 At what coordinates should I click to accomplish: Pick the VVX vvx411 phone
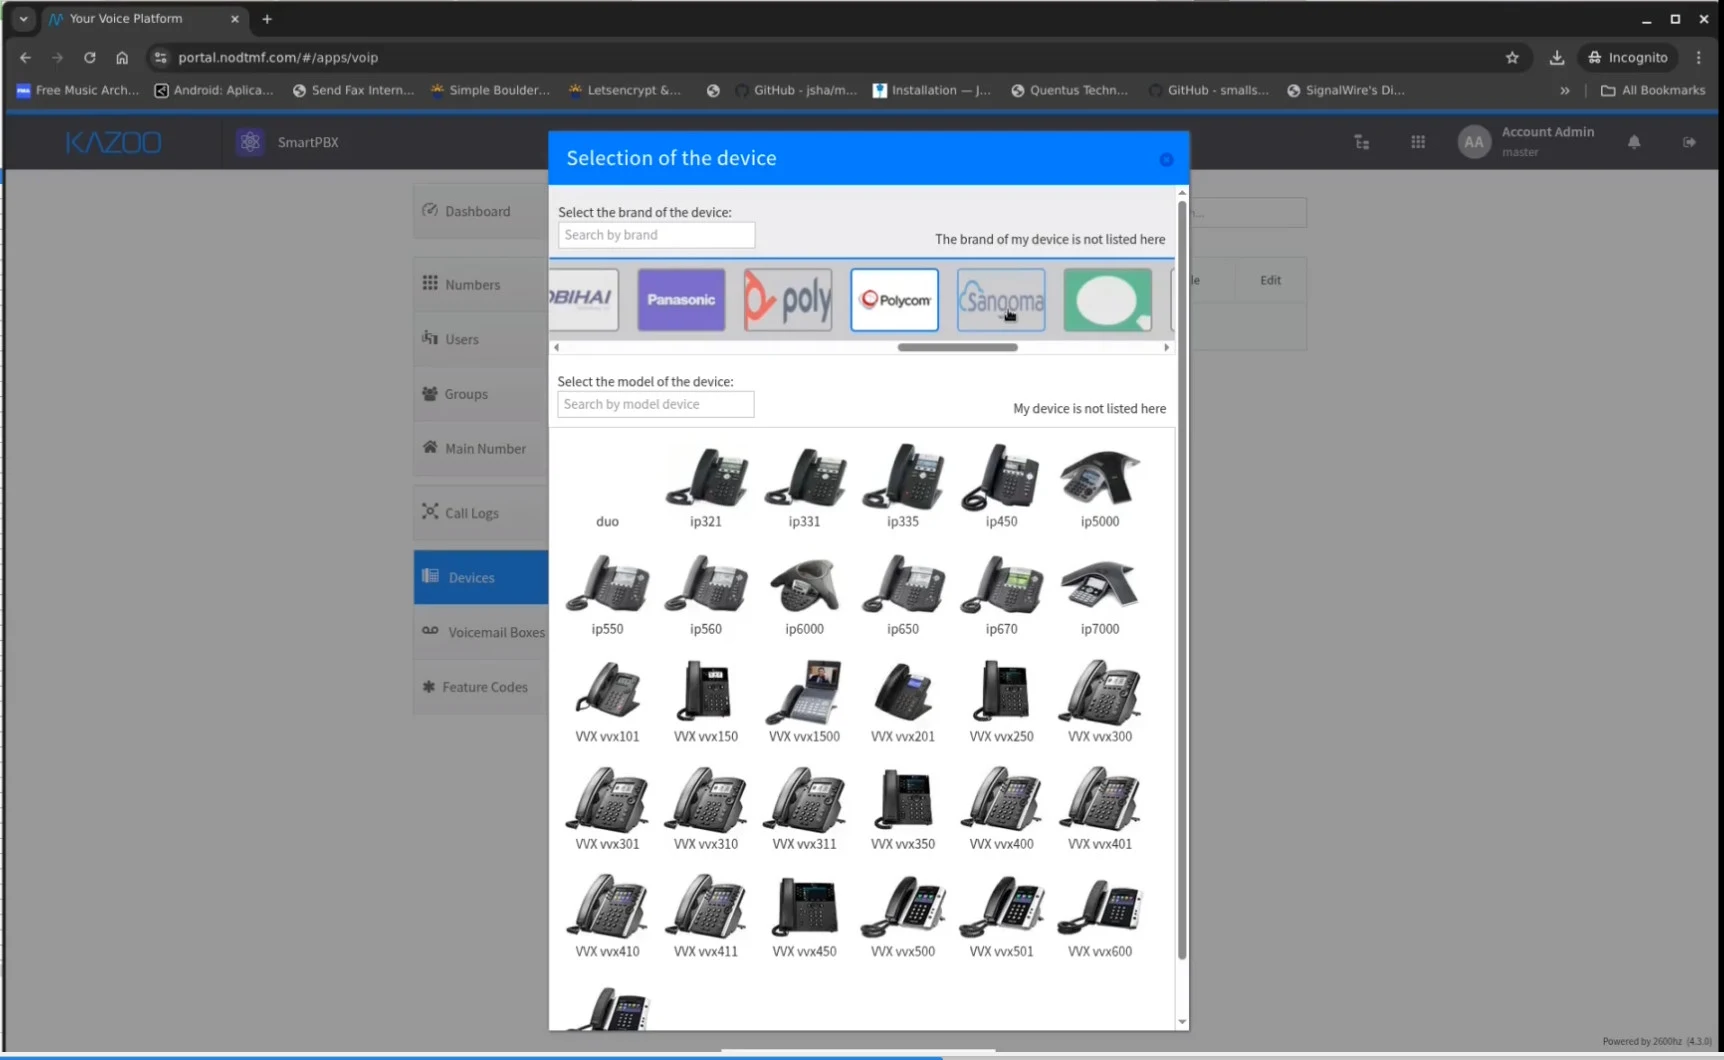pyautogui.click(x=706, y=917)
